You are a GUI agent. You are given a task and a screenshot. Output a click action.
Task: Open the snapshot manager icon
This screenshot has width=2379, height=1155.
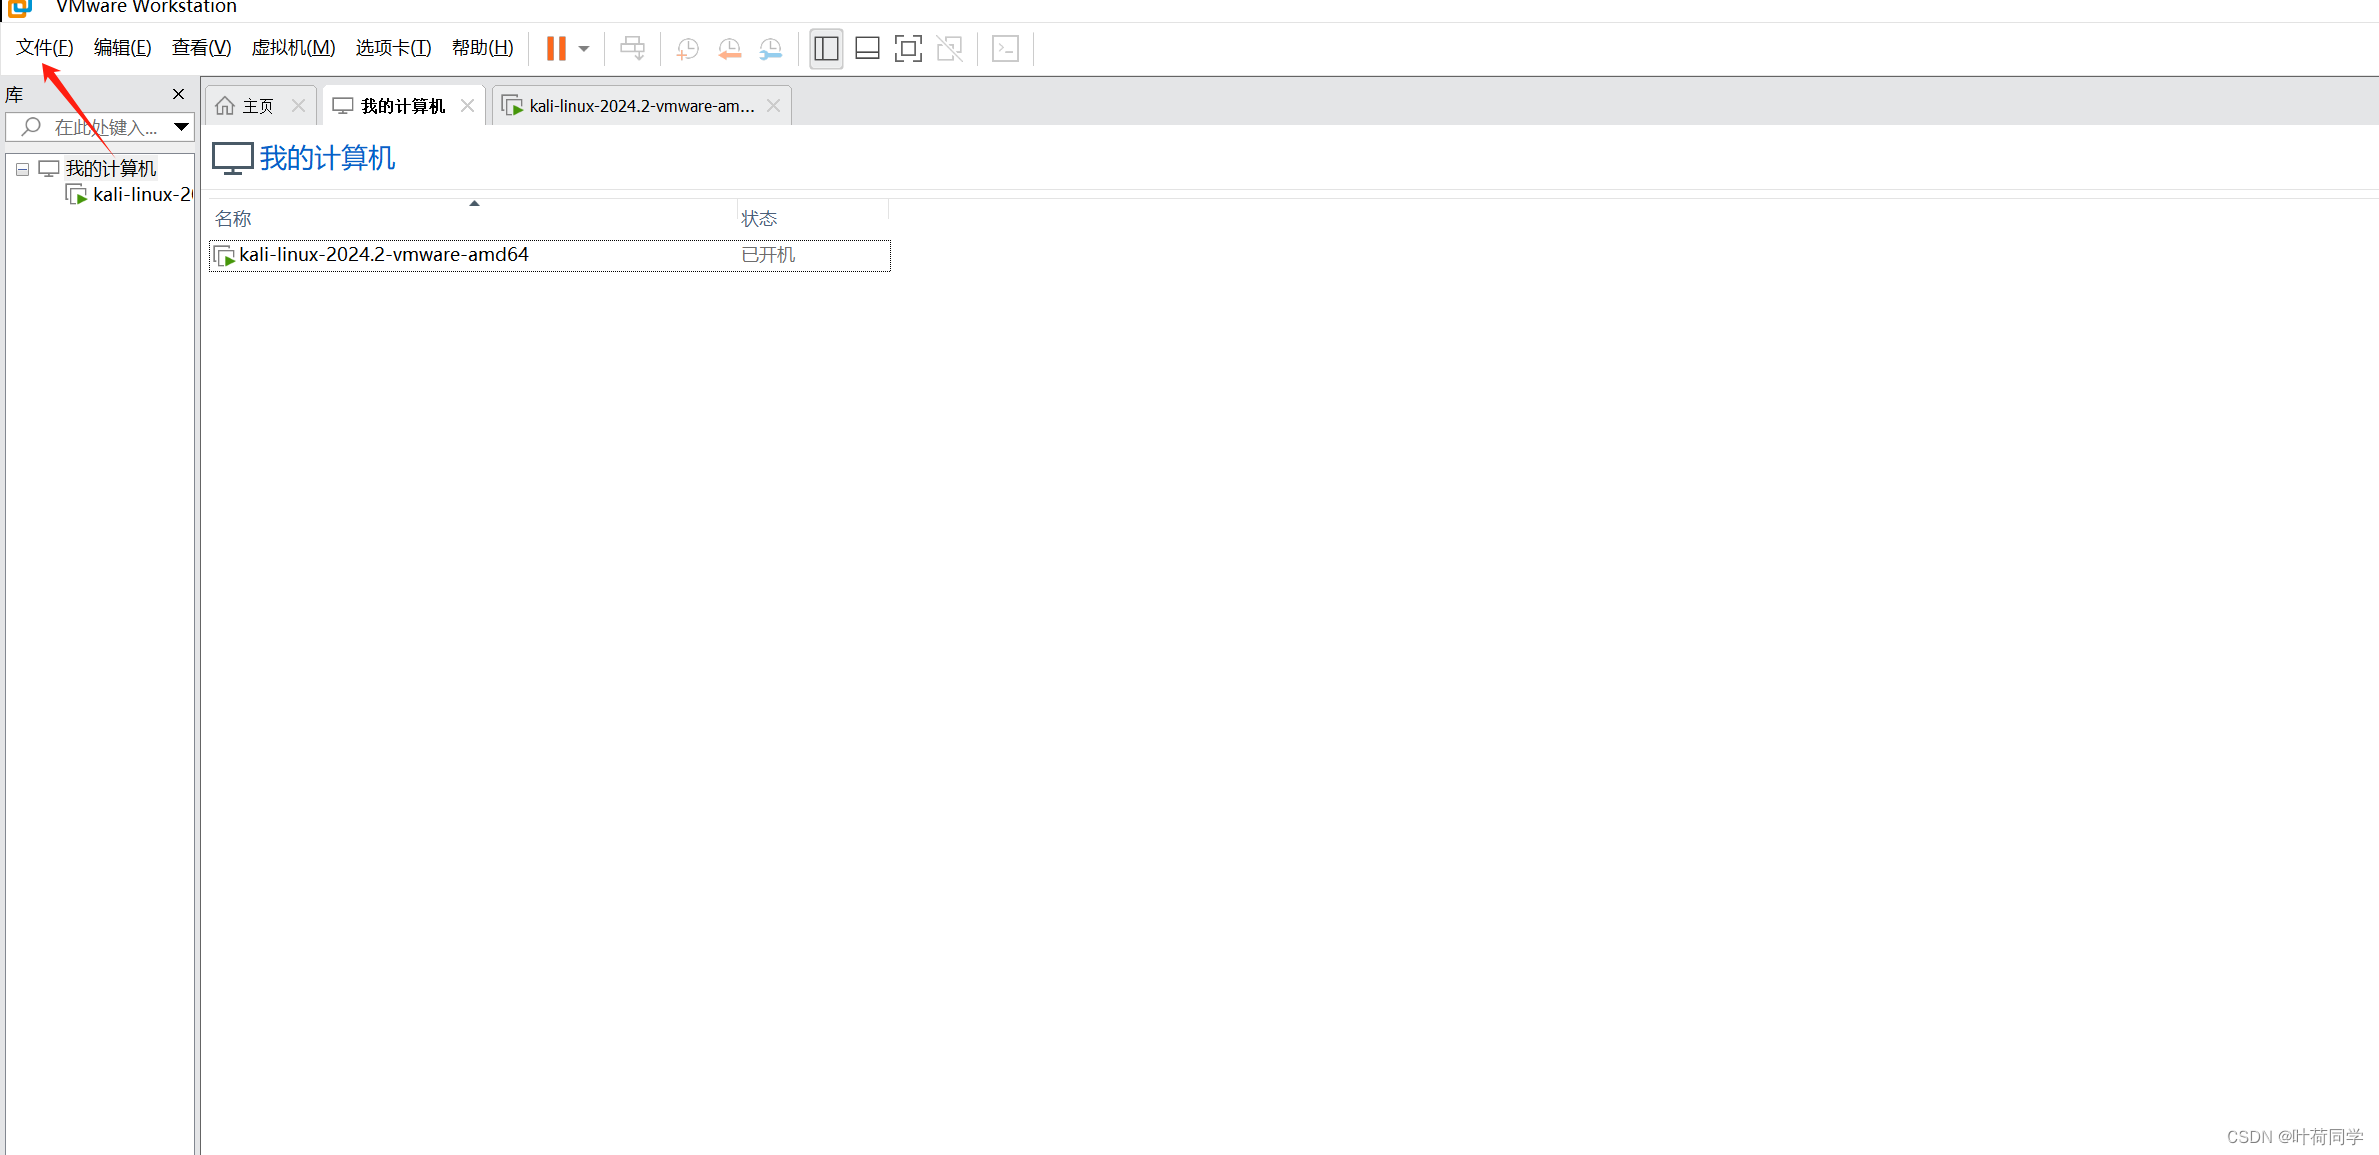[770, 48]
